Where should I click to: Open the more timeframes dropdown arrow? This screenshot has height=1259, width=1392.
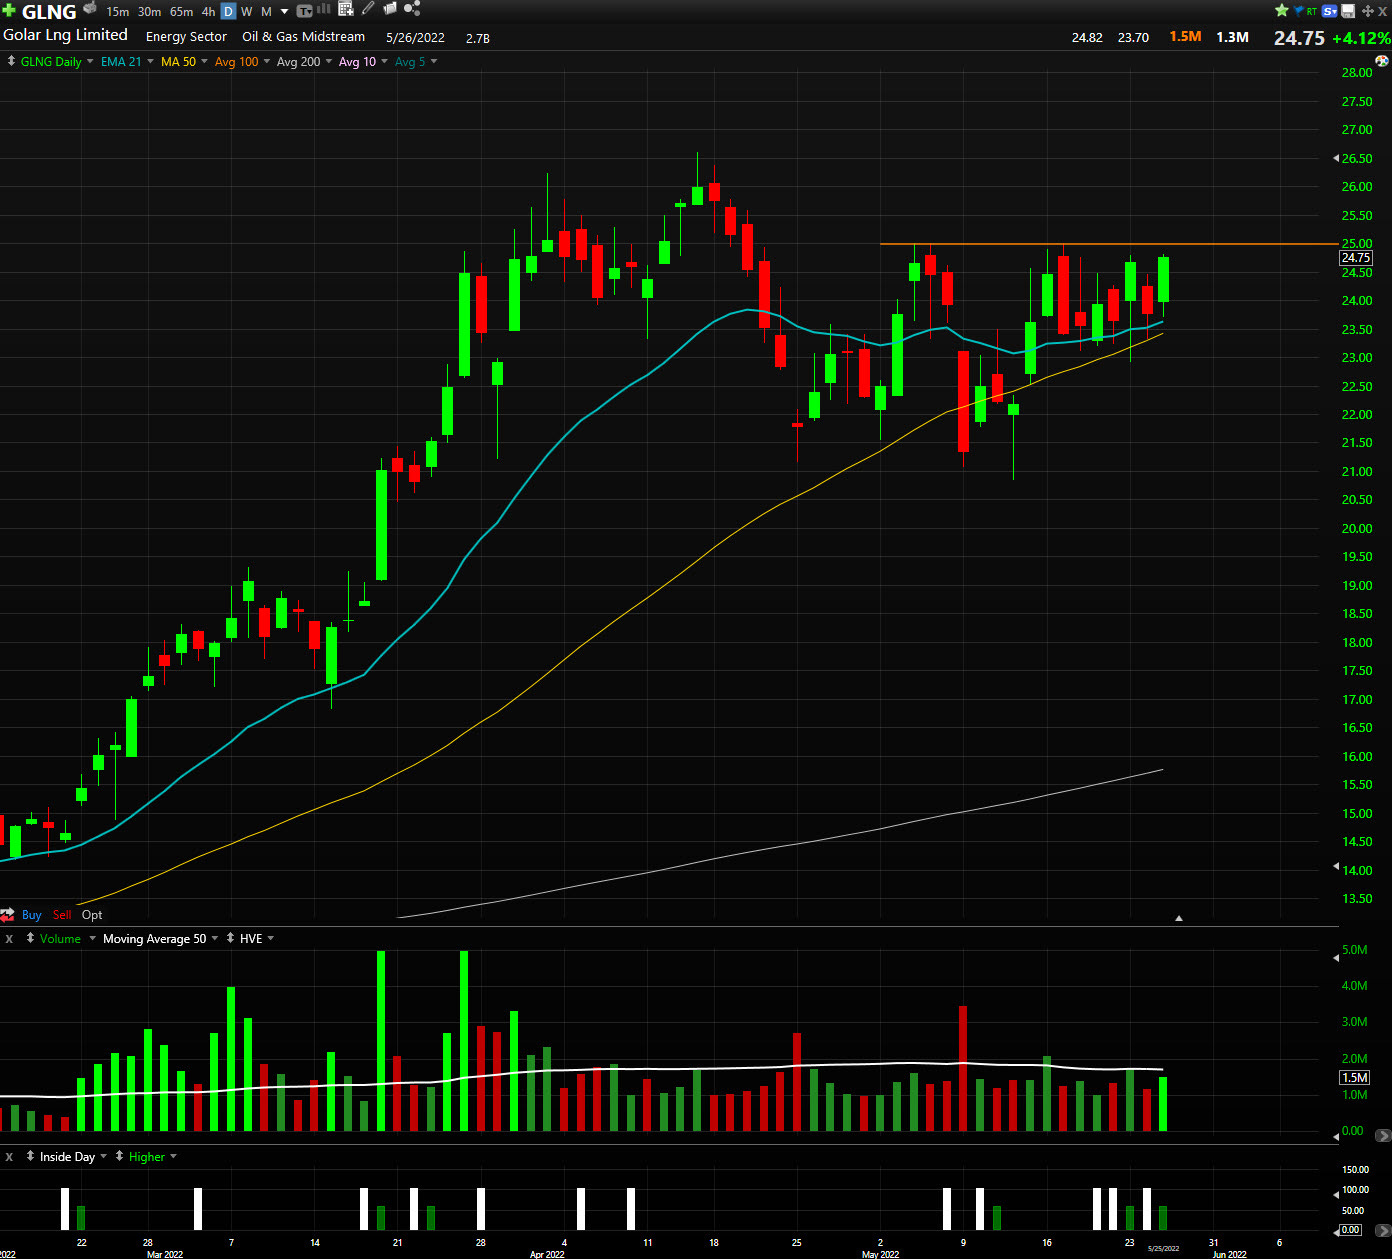coord(284,12)
